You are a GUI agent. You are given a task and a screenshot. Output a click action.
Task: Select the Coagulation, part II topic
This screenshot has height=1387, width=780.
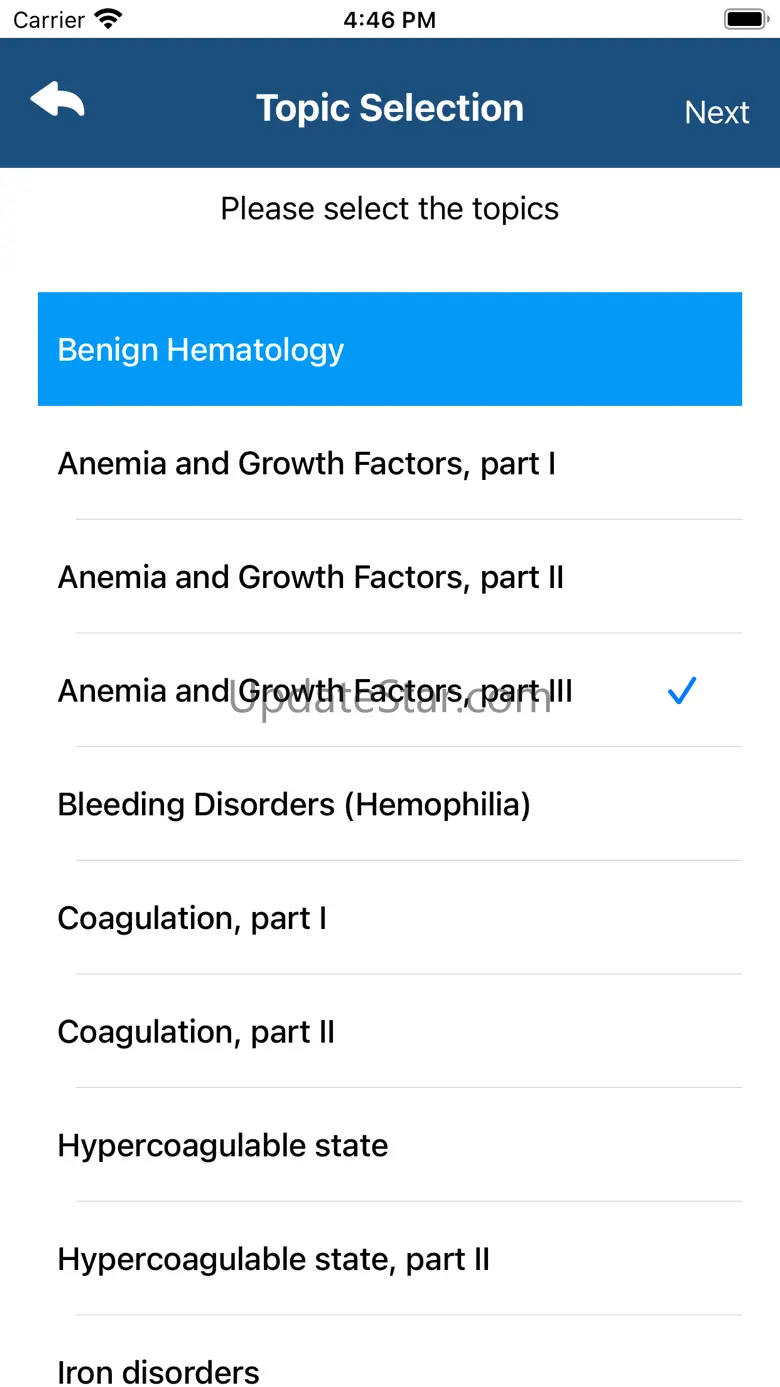[x=196, y=1031]
